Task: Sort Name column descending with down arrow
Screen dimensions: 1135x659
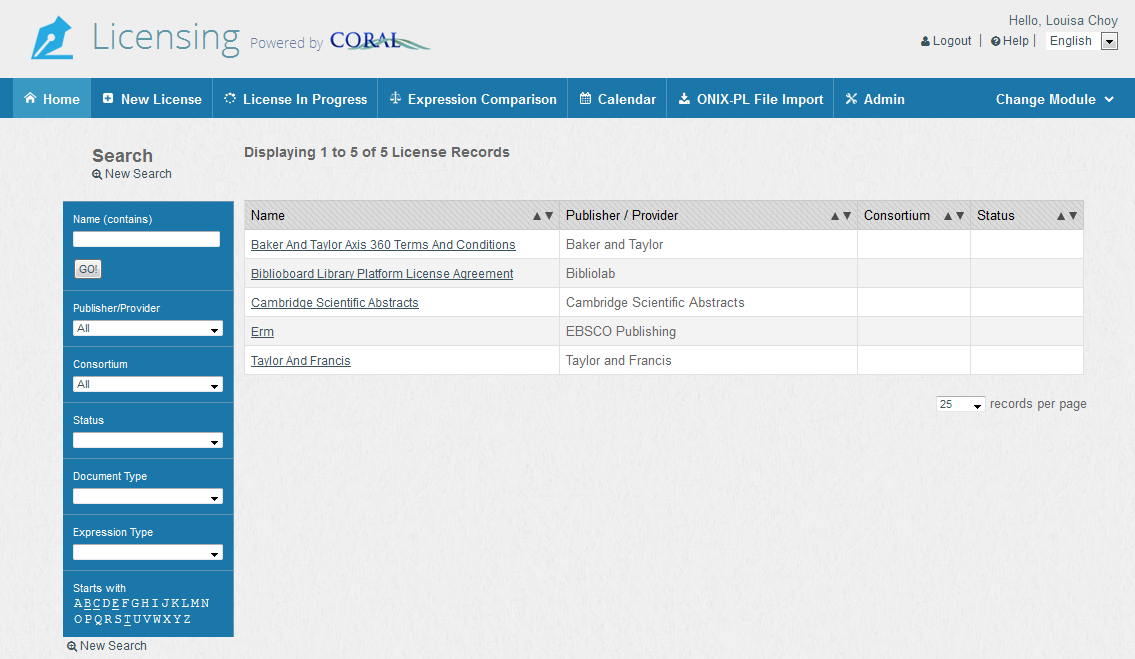Action: click(549, 216)
